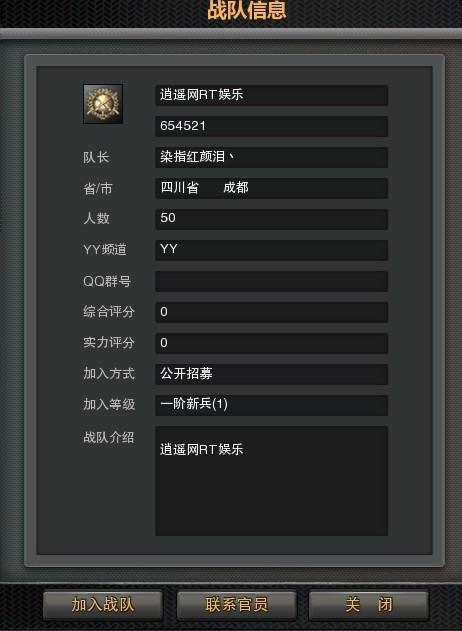Image resolution: width=462 pixels, height=631 pixels.
Task: Click the empty QQ群号 field
Action: point(272,281)
